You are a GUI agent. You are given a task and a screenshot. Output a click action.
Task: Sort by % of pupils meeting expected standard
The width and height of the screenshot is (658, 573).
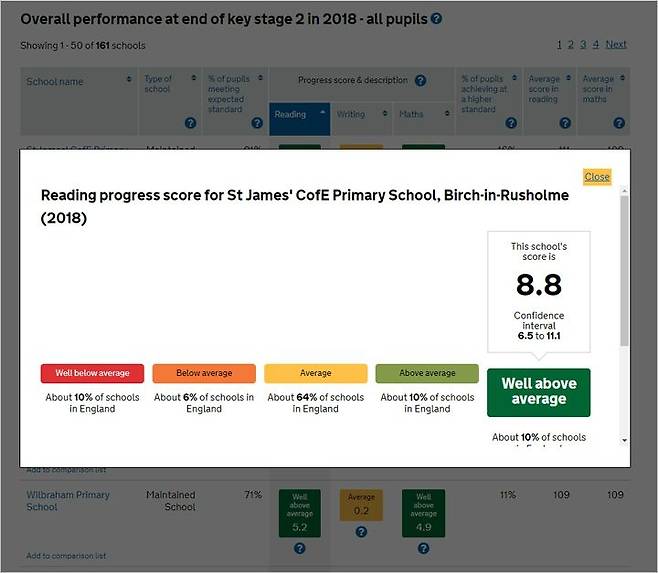tap(256, 80)
